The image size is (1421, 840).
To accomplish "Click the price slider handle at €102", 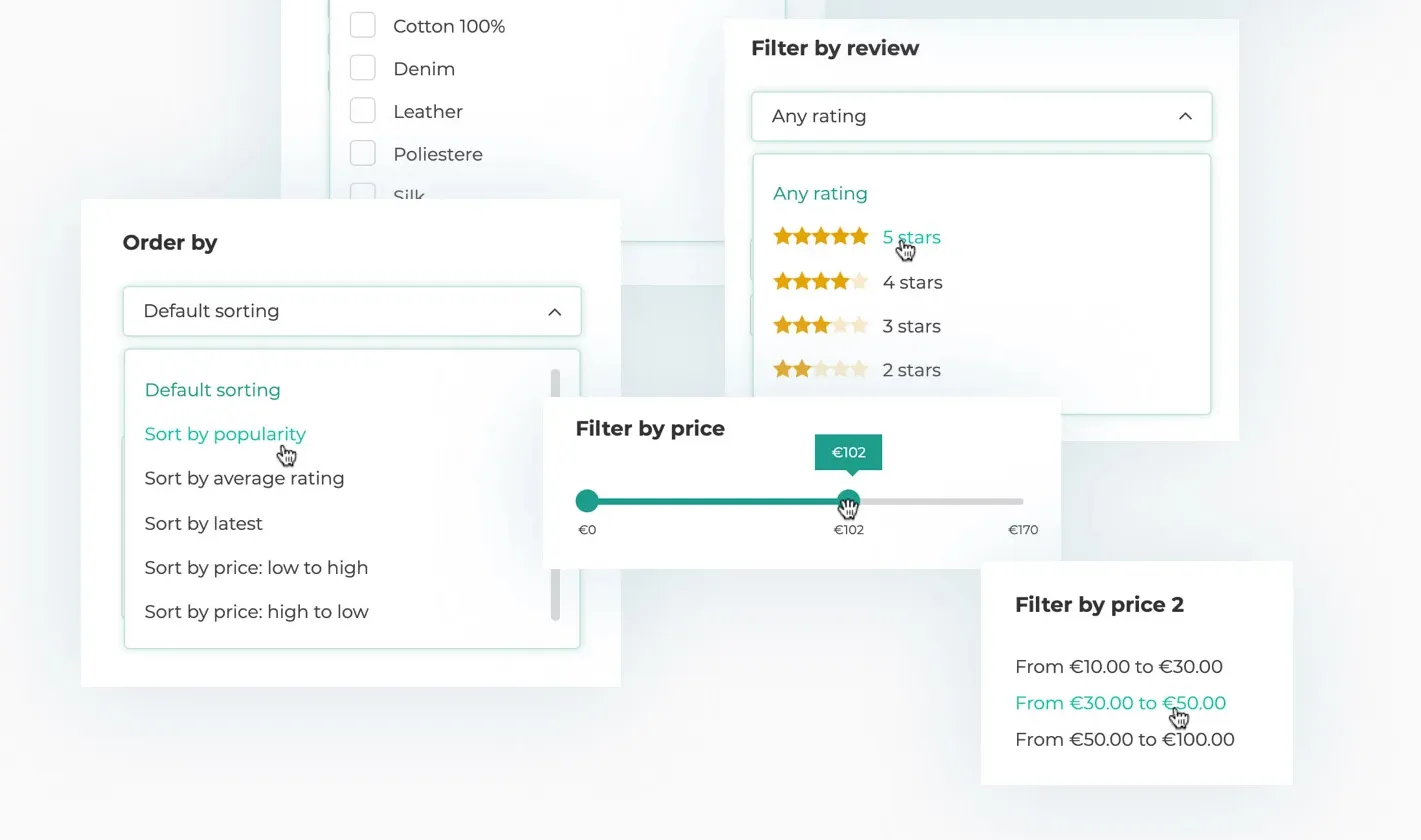I will 848,501.
